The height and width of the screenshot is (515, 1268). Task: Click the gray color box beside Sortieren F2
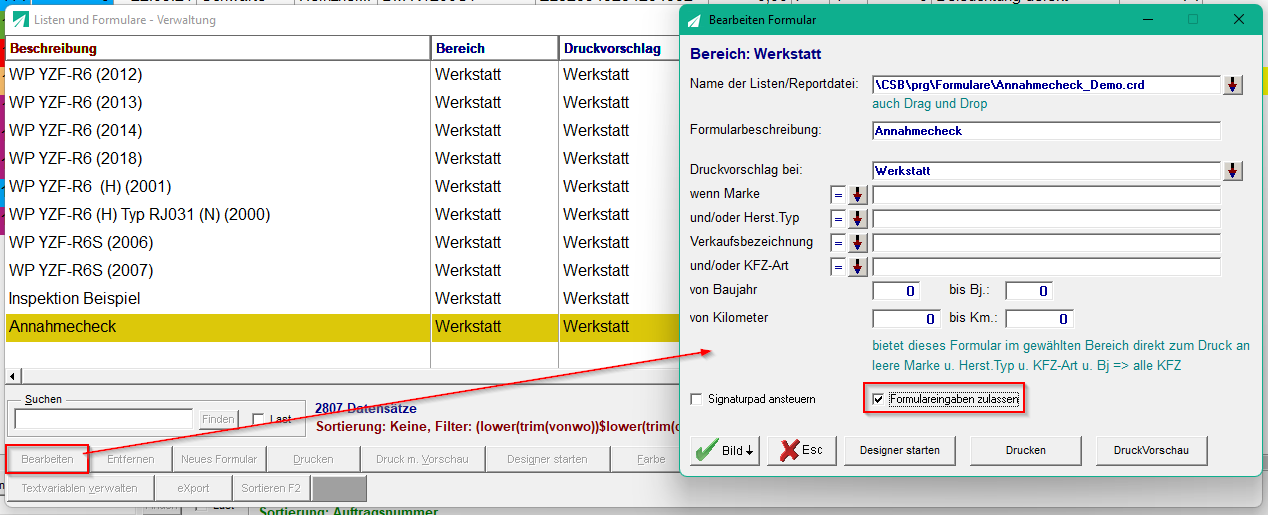point(339,488)
